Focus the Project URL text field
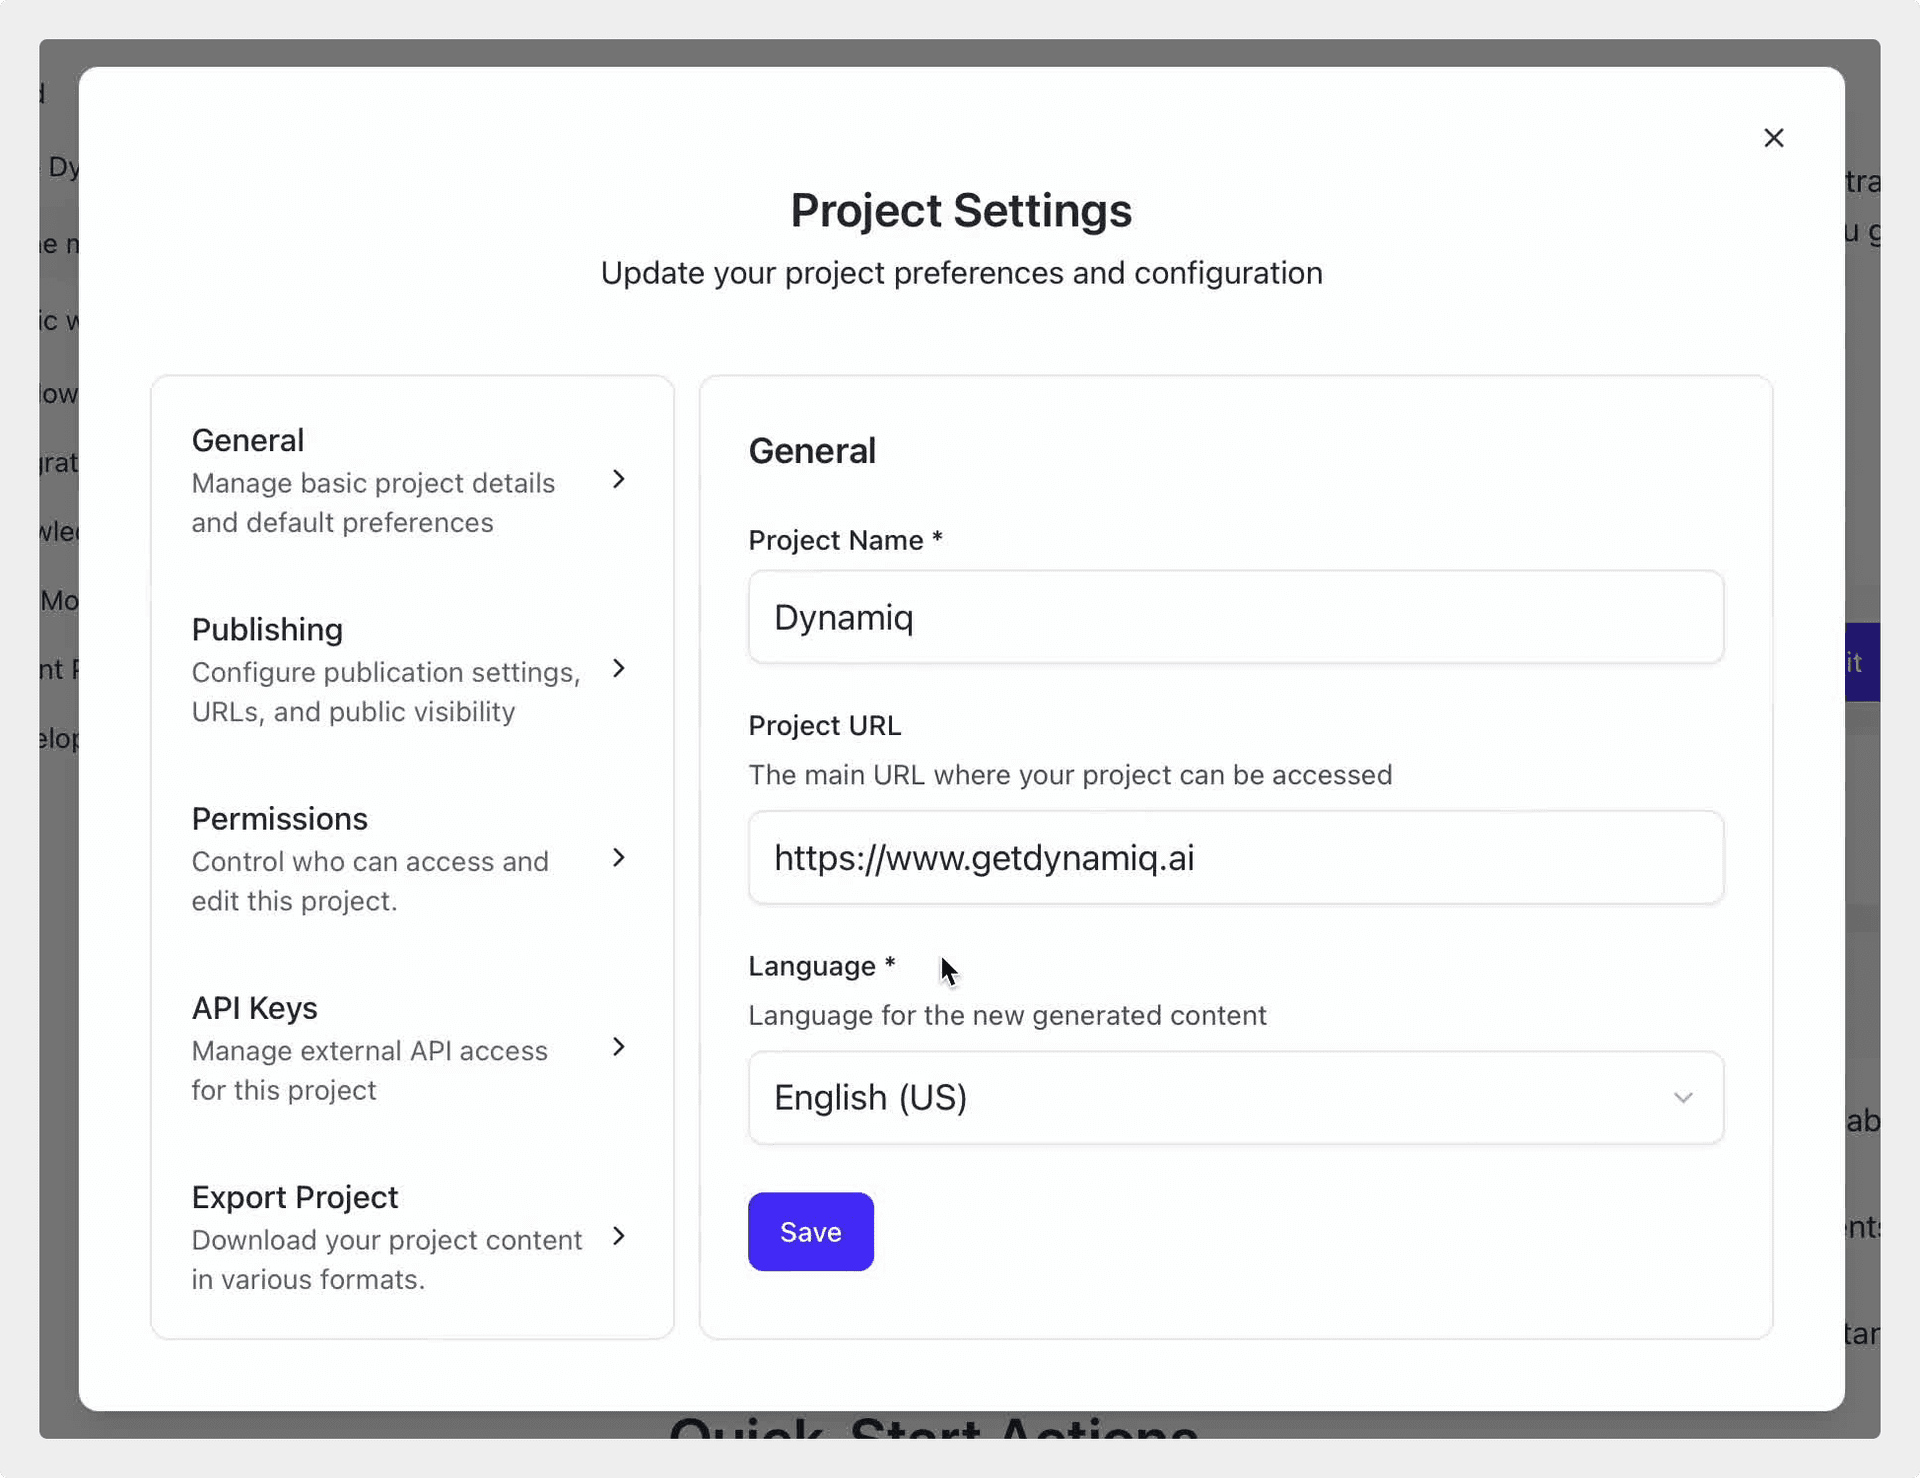This screenshot has width=1920, height=1478. 1234,858
